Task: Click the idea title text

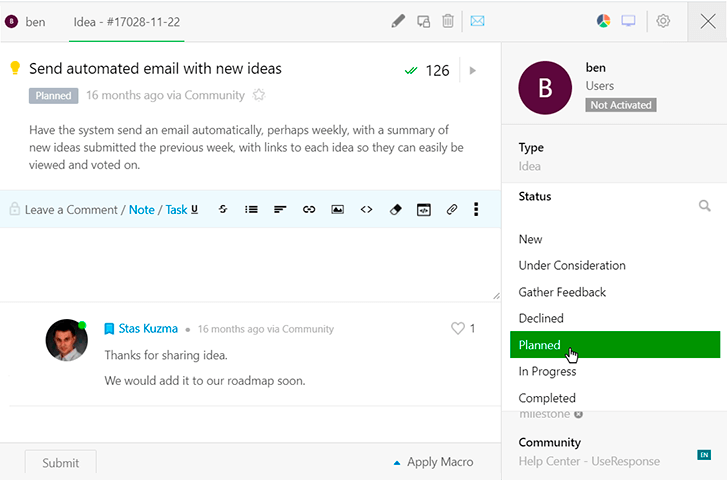Action: [155, 69]
